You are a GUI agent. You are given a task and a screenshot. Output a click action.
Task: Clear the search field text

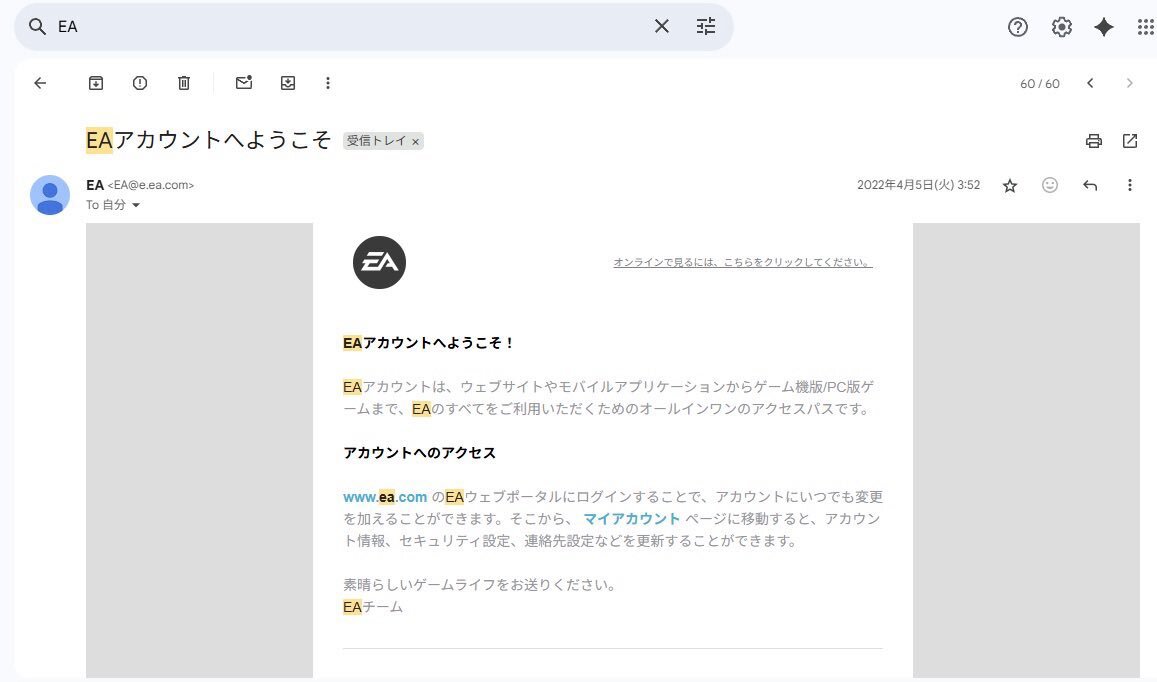click(662, 27)
